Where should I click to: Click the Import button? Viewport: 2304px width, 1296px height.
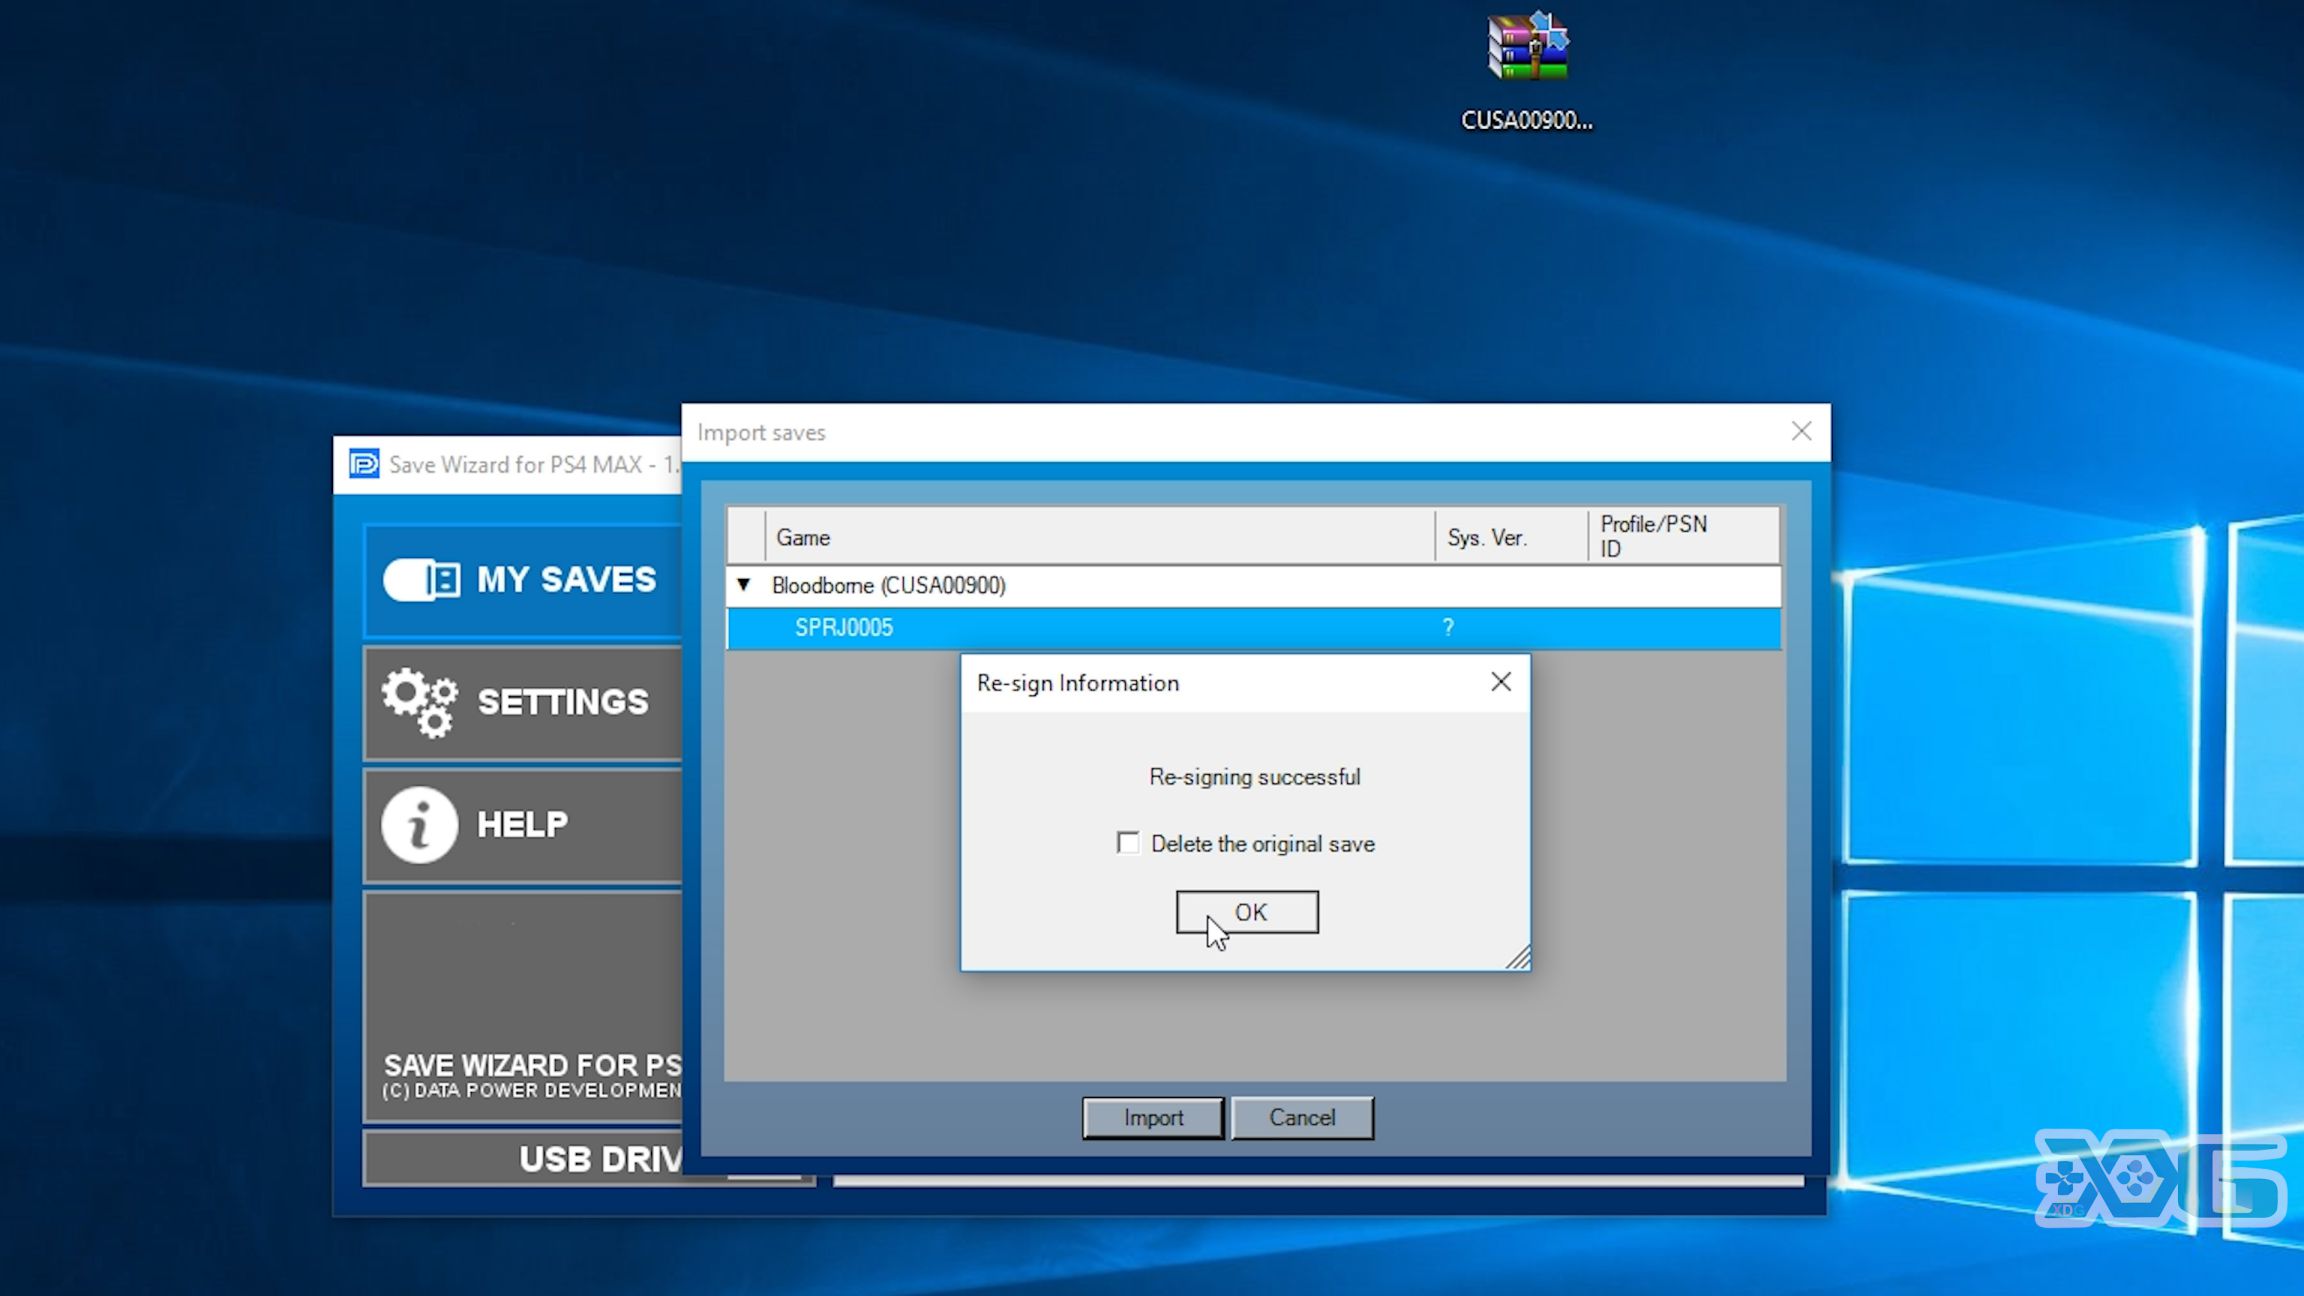coord(1153,1117)
